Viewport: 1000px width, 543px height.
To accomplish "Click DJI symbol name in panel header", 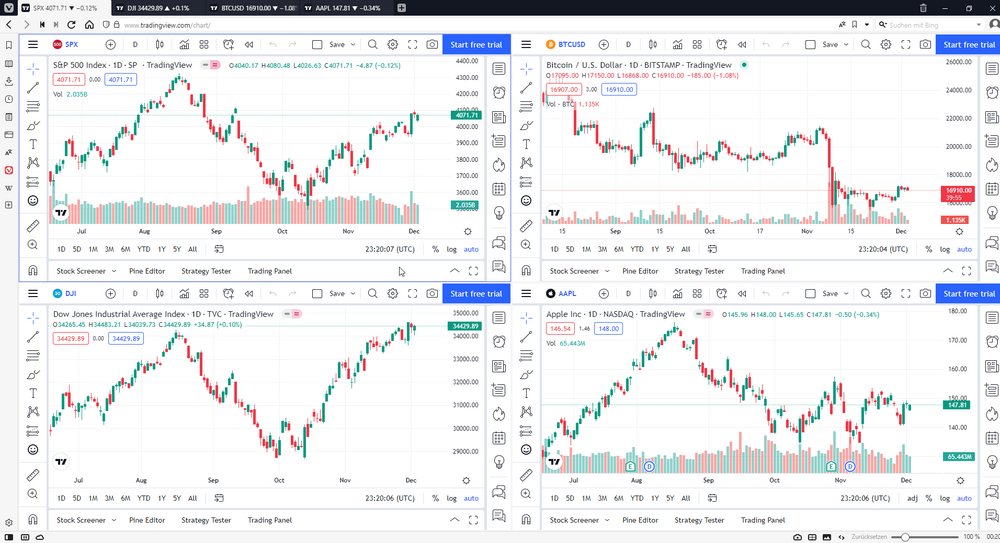I will [x=71, y=294].
